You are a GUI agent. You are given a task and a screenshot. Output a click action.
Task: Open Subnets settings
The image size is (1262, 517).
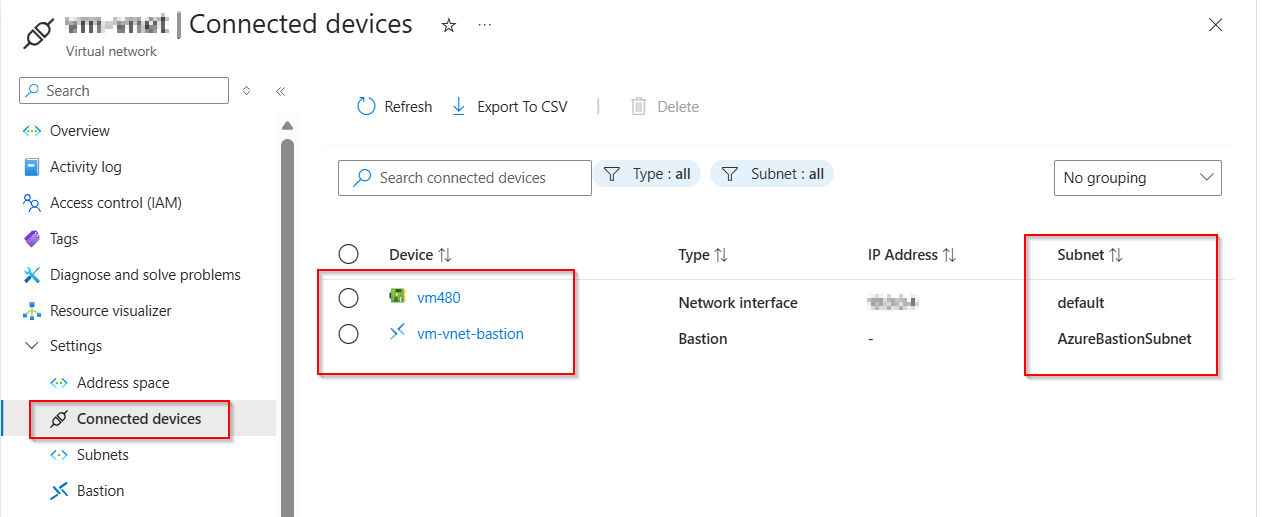(103, 455)
